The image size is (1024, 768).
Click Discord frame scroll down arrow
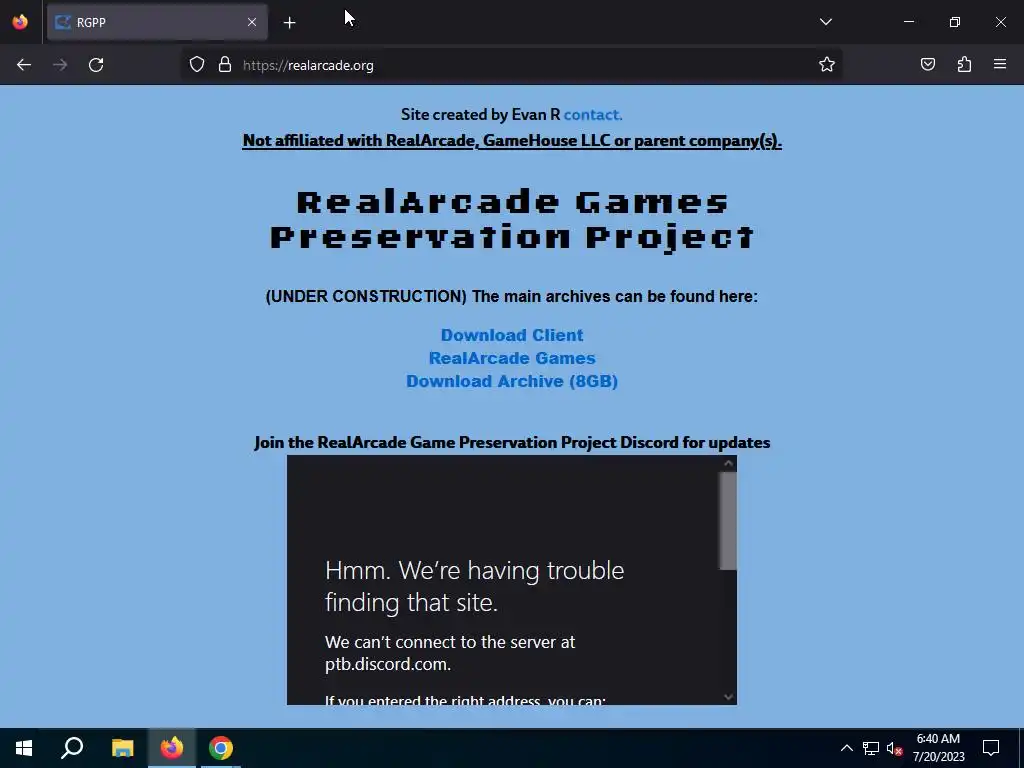tap(728, 697)
